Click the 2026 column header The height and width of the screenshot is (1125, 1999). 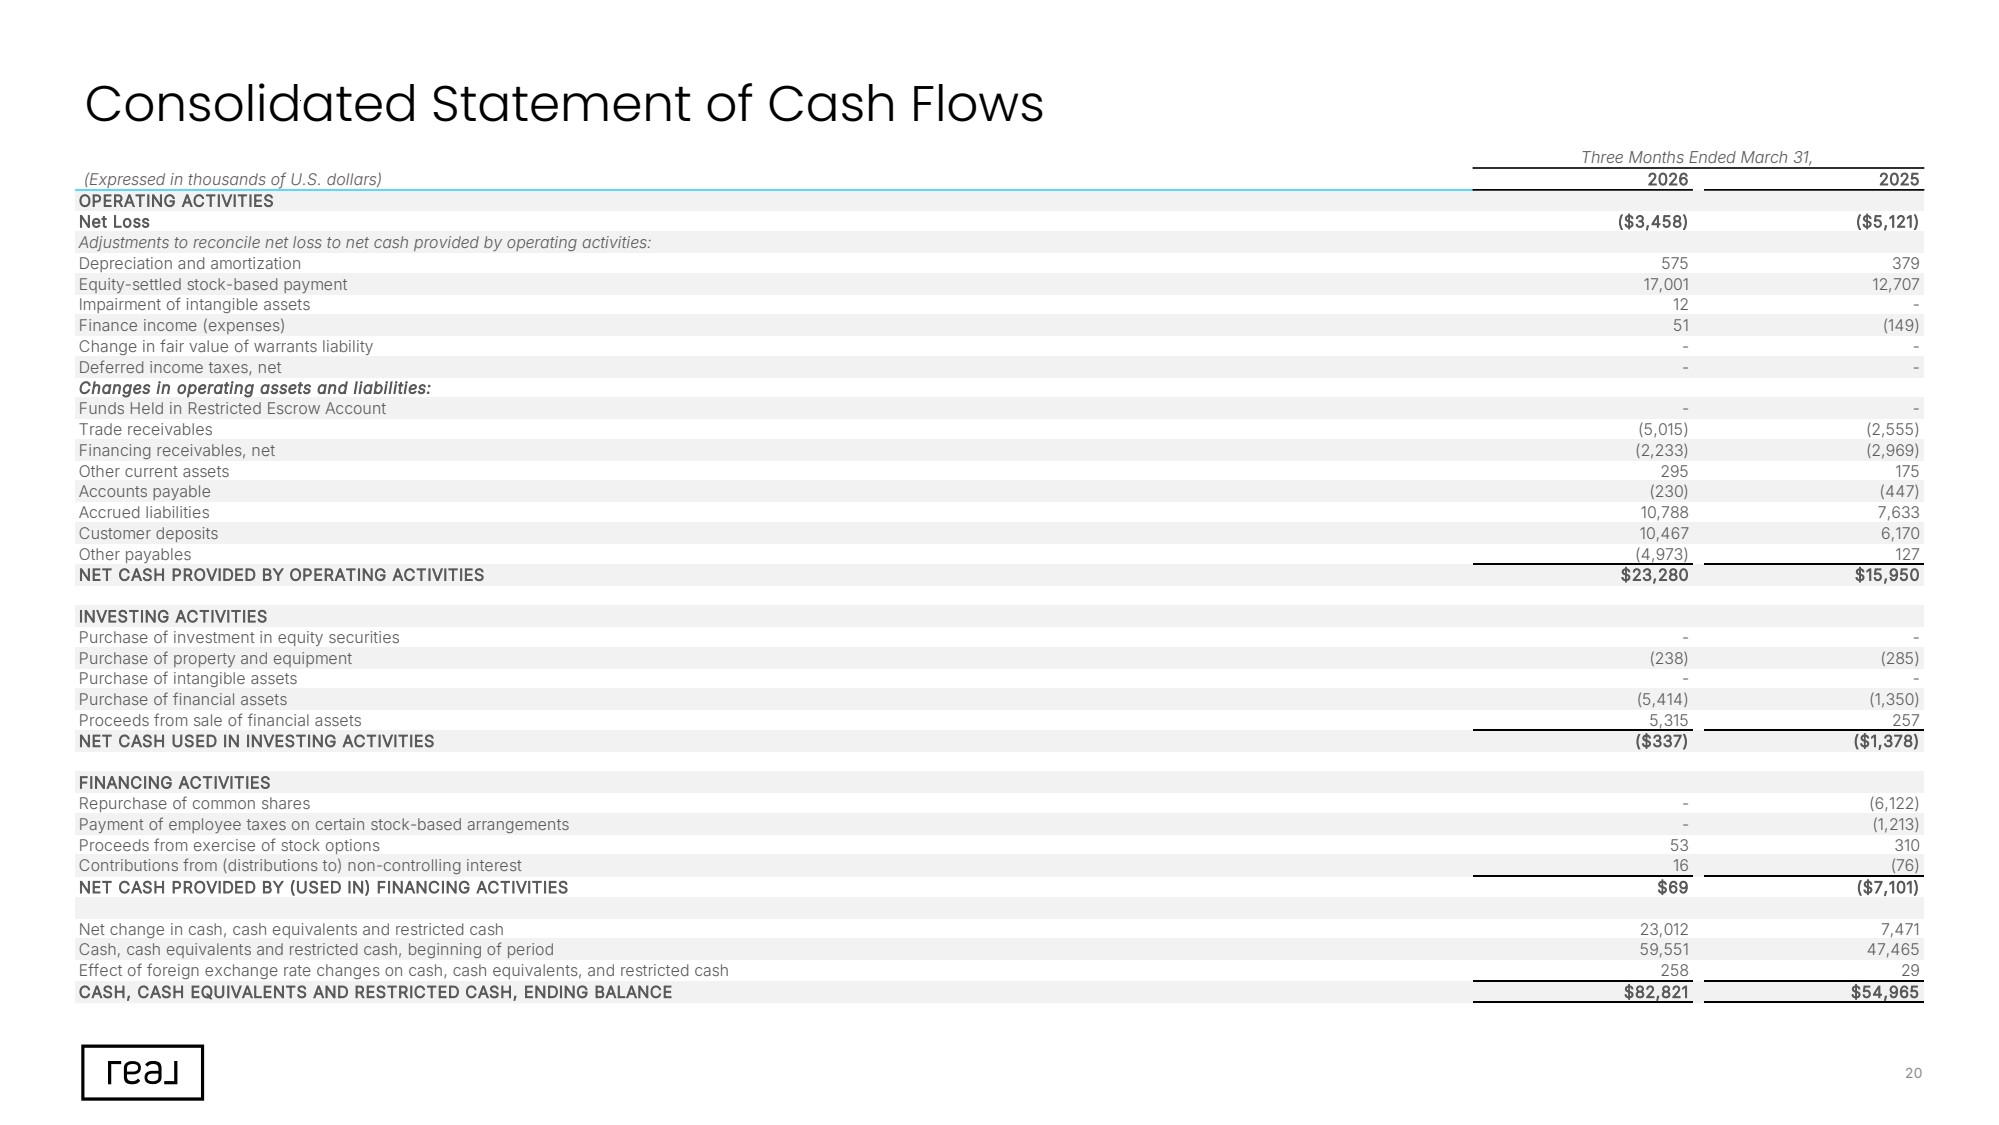1667,179
